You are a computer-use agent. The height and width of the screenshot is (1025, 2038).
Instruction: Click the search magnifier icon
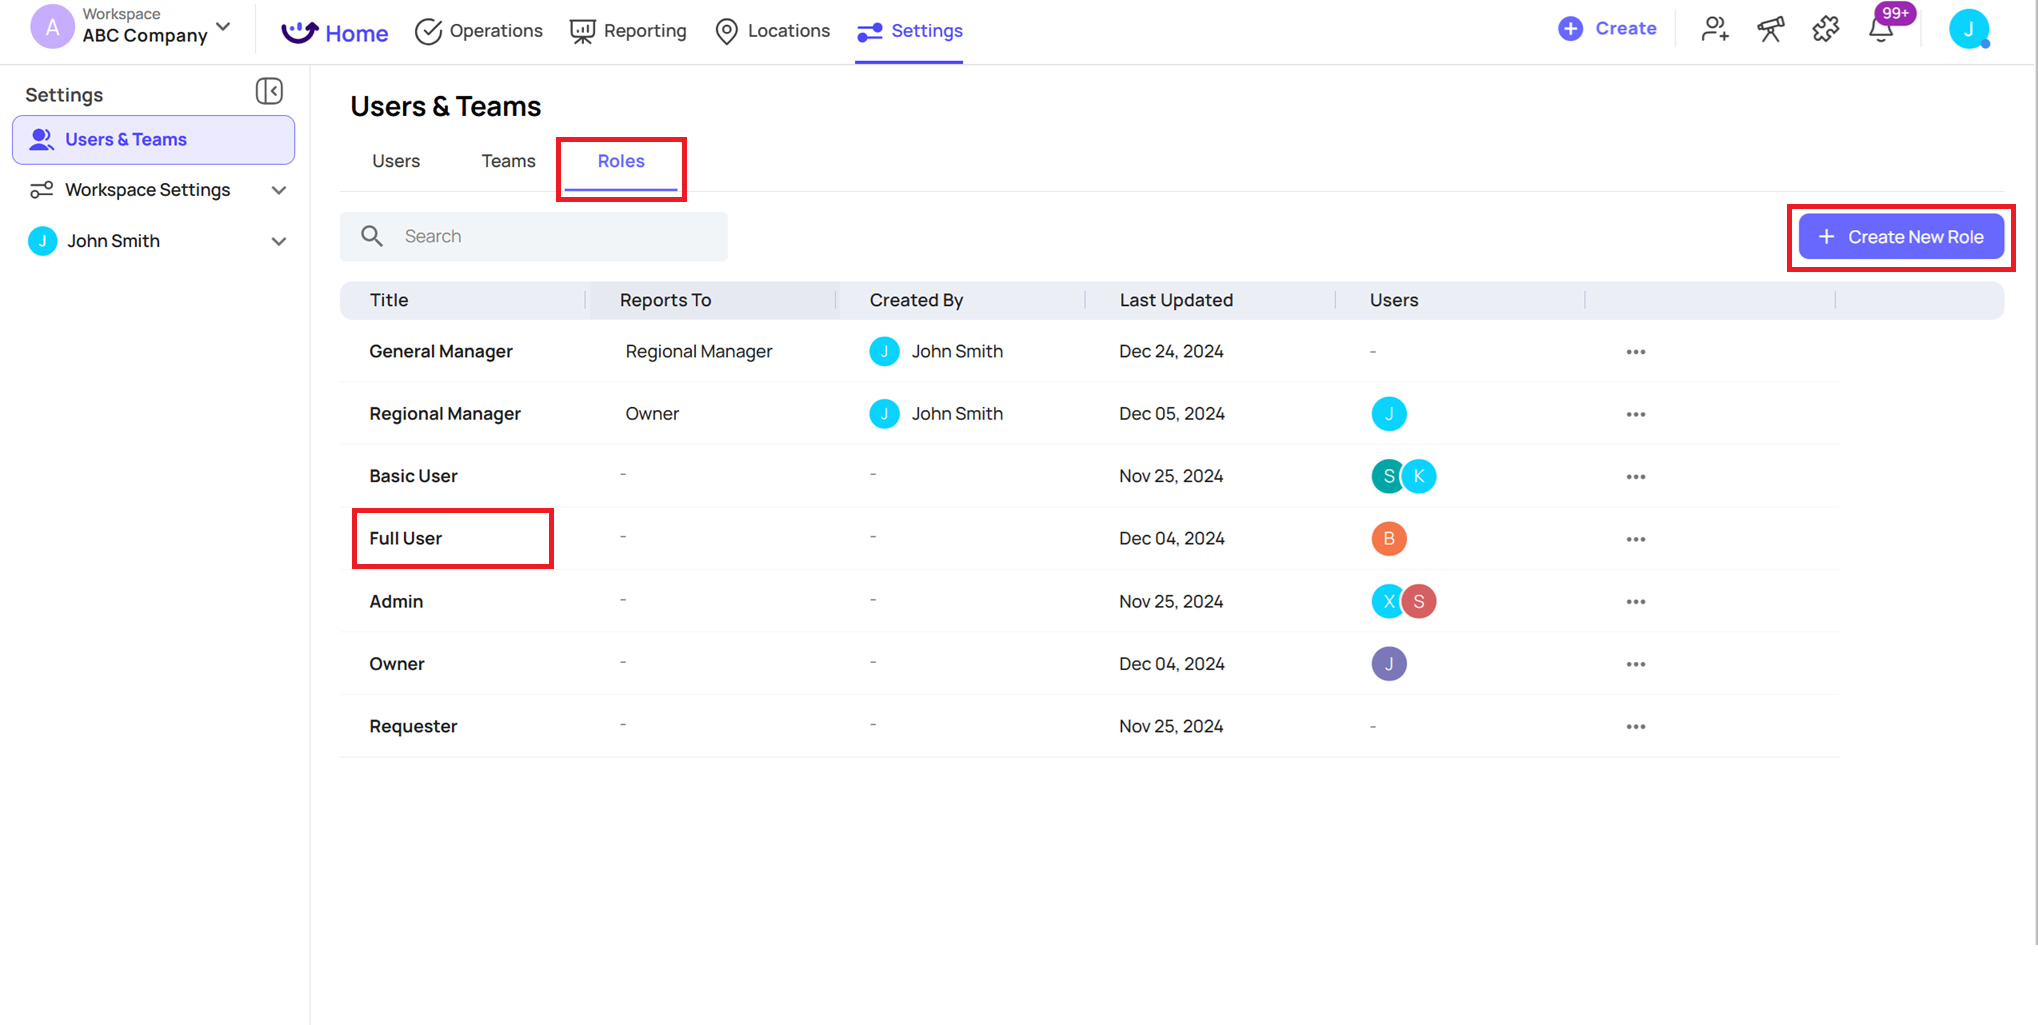click(x=372, y=236)
